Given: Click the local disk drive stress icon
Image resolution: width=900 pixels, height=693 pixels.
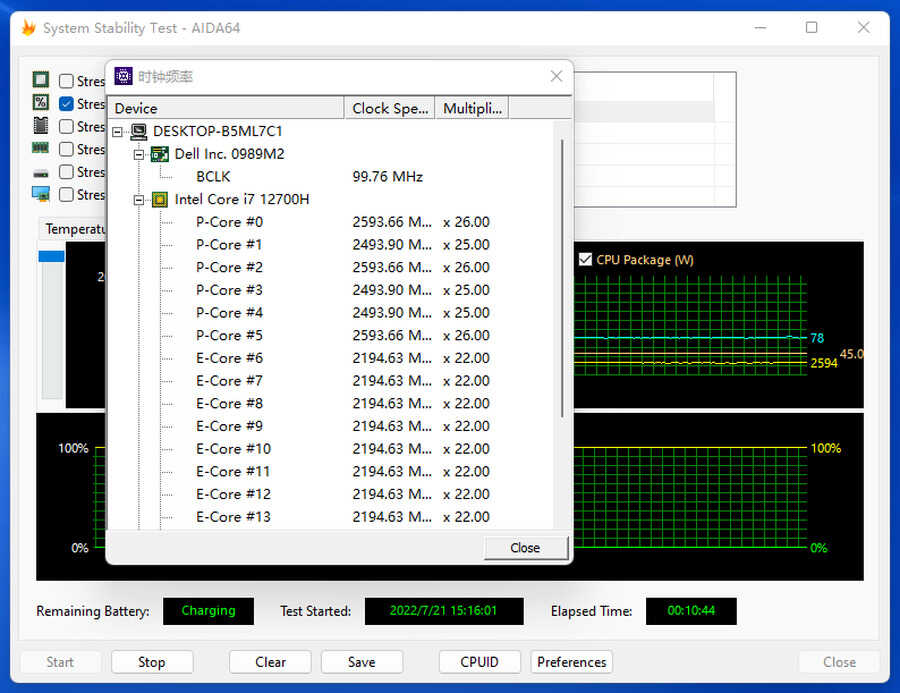Looking at the screenshot, I should coord(41,172).
